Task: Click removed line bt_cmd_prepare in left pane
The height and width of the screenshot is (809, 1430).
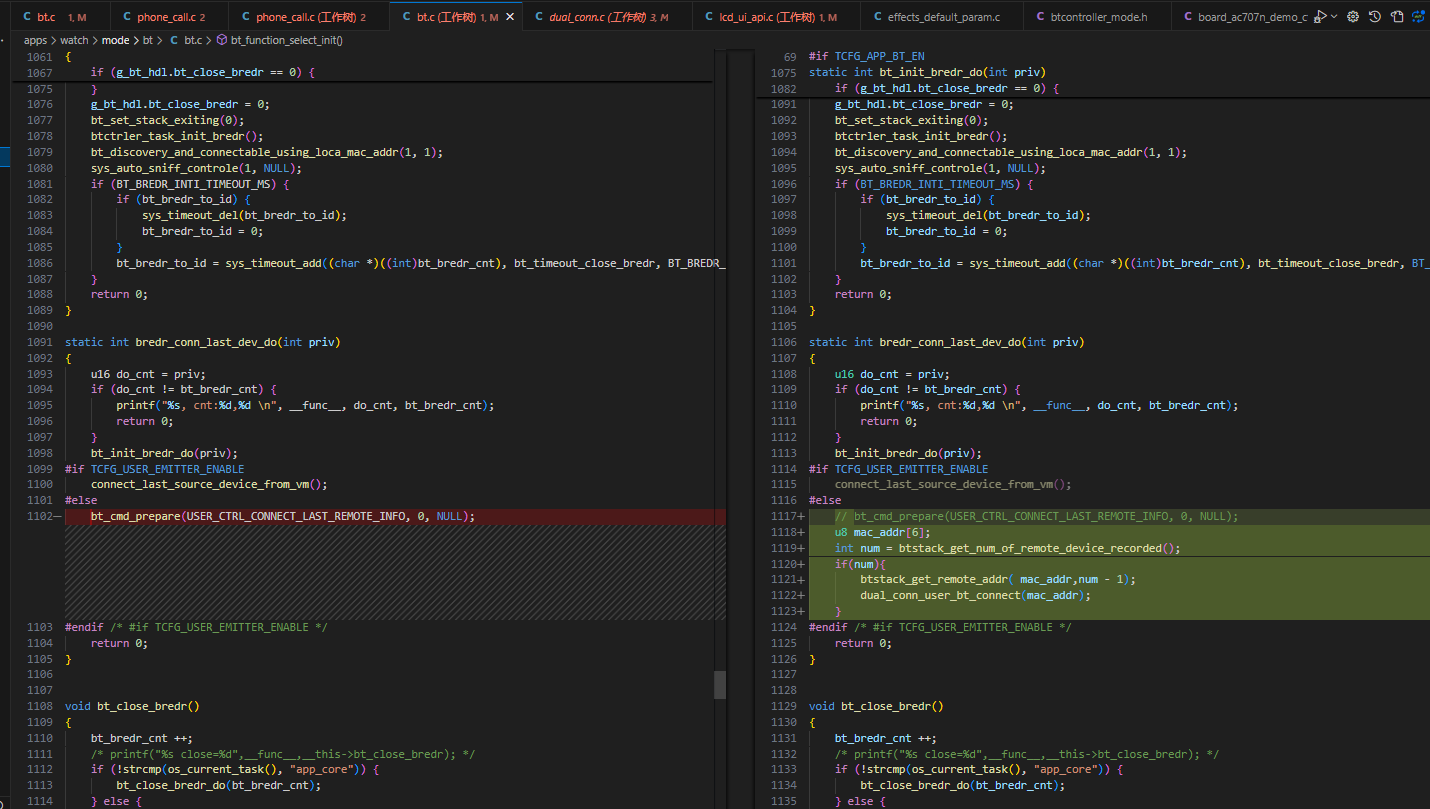Action: [x=282, y=516]
